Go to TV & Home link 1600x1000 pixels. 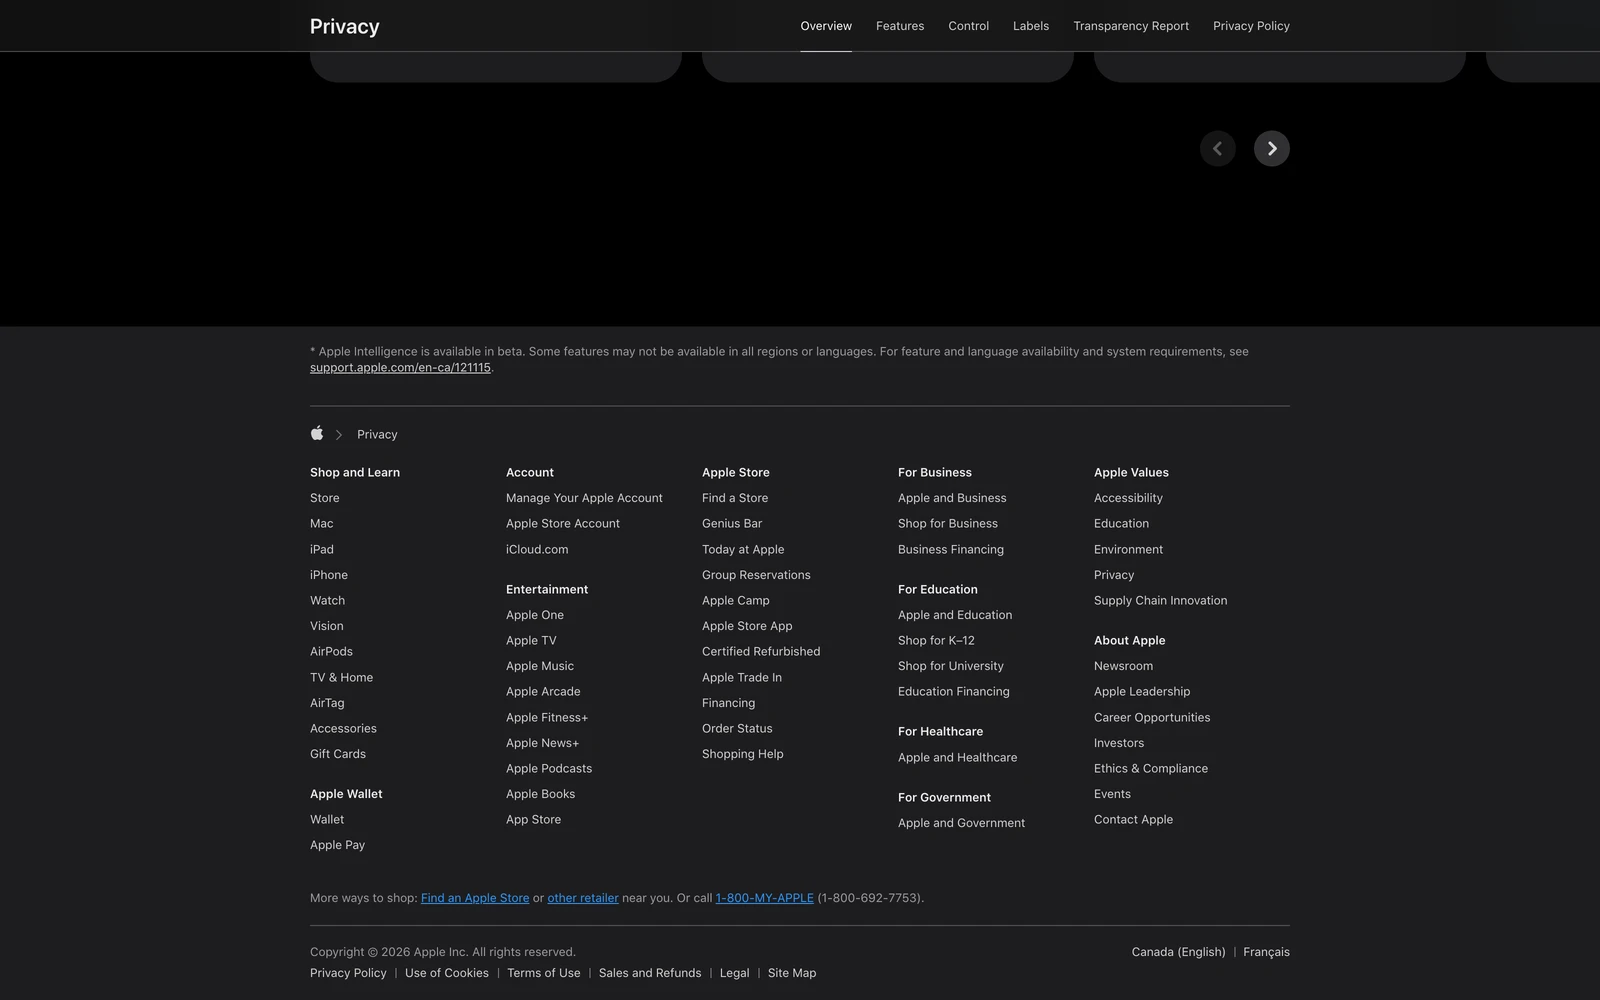coord(341,678)
